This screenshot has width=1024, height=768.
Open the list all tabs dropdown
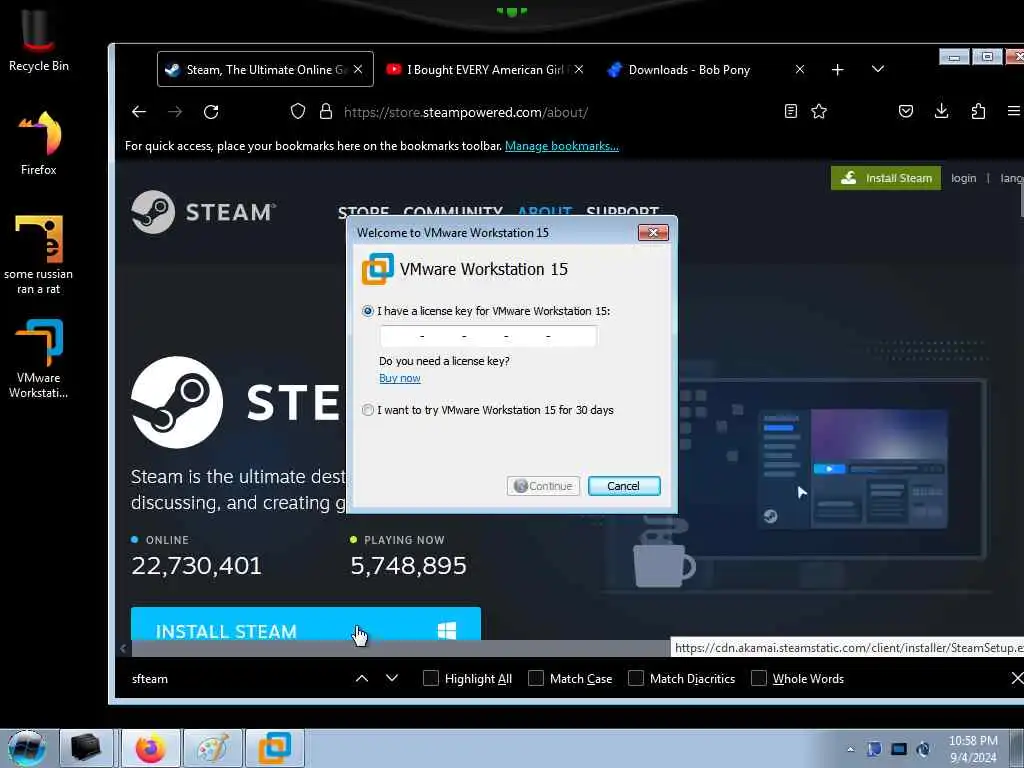[878, 69]
